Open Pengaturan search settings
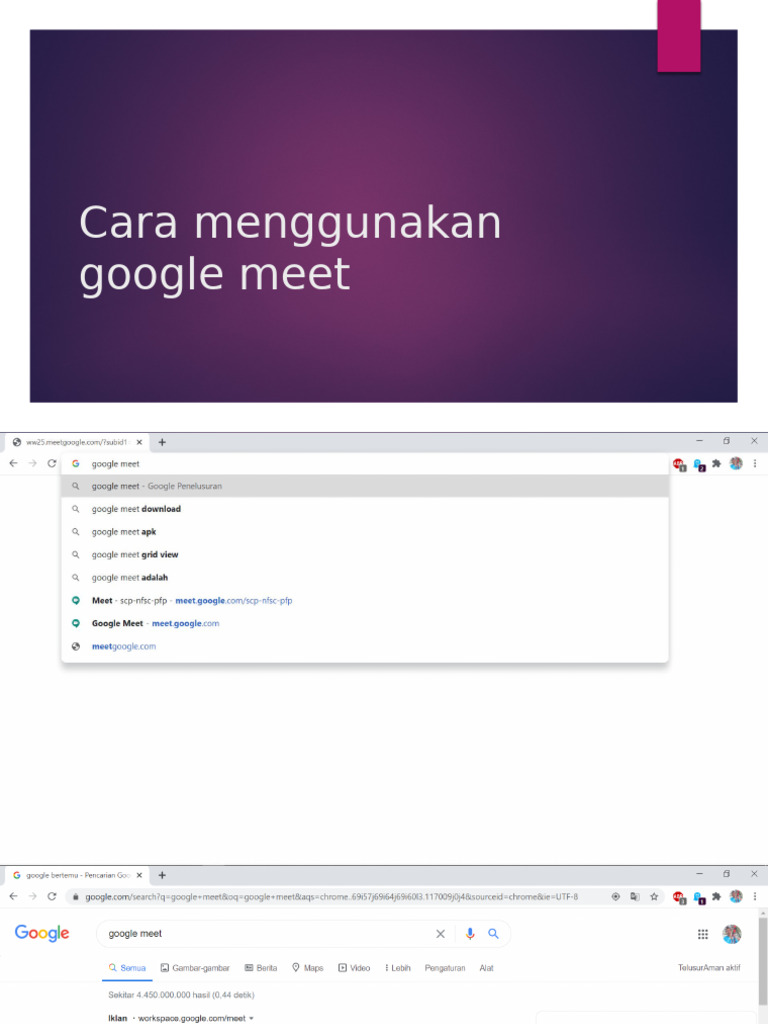This screenshot has height=1024, width=768. point(445,968)
